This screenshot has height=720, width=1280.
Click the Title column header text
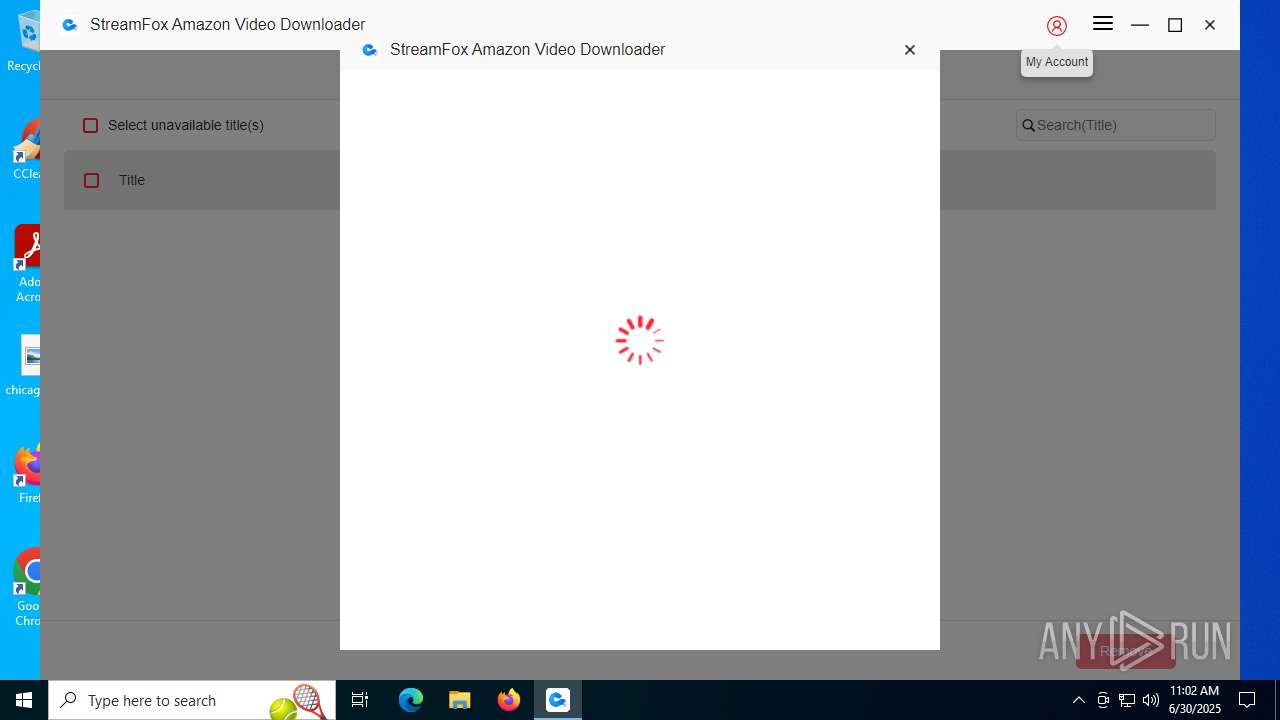click(132, 180)
